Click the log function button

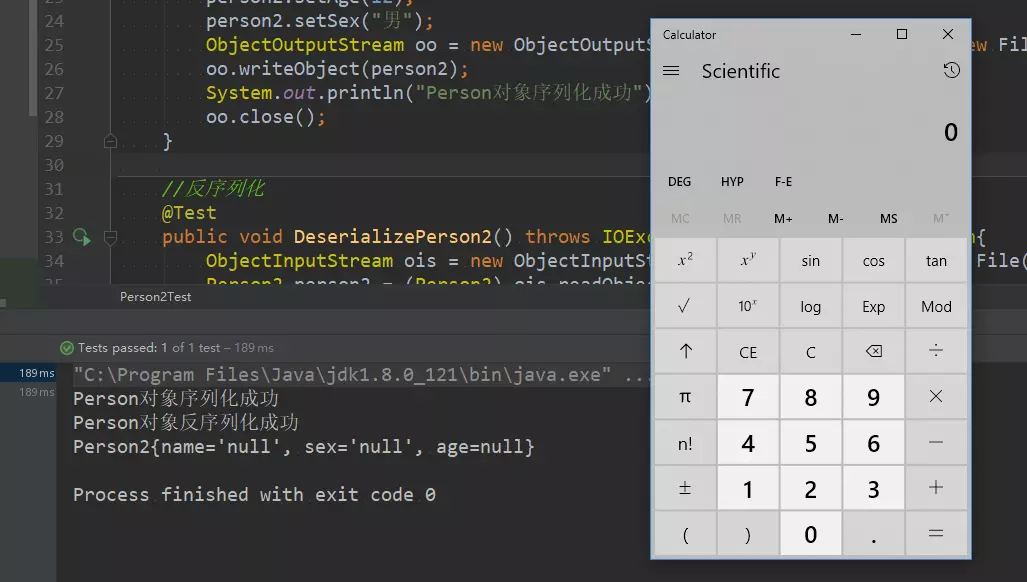click(x=810, y=306)
